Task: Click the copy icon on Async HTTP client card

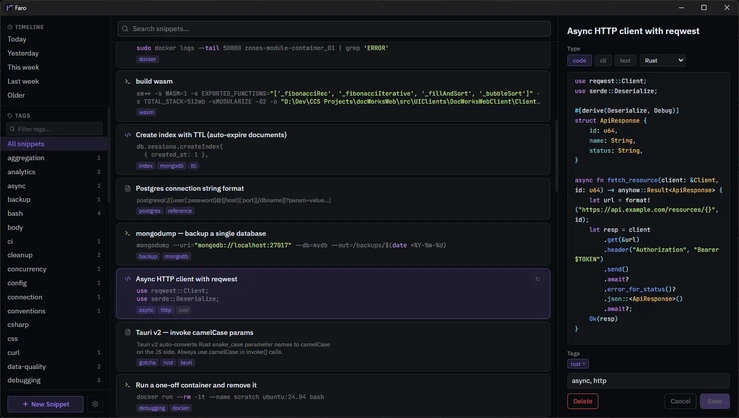Action: pos(537,279)
